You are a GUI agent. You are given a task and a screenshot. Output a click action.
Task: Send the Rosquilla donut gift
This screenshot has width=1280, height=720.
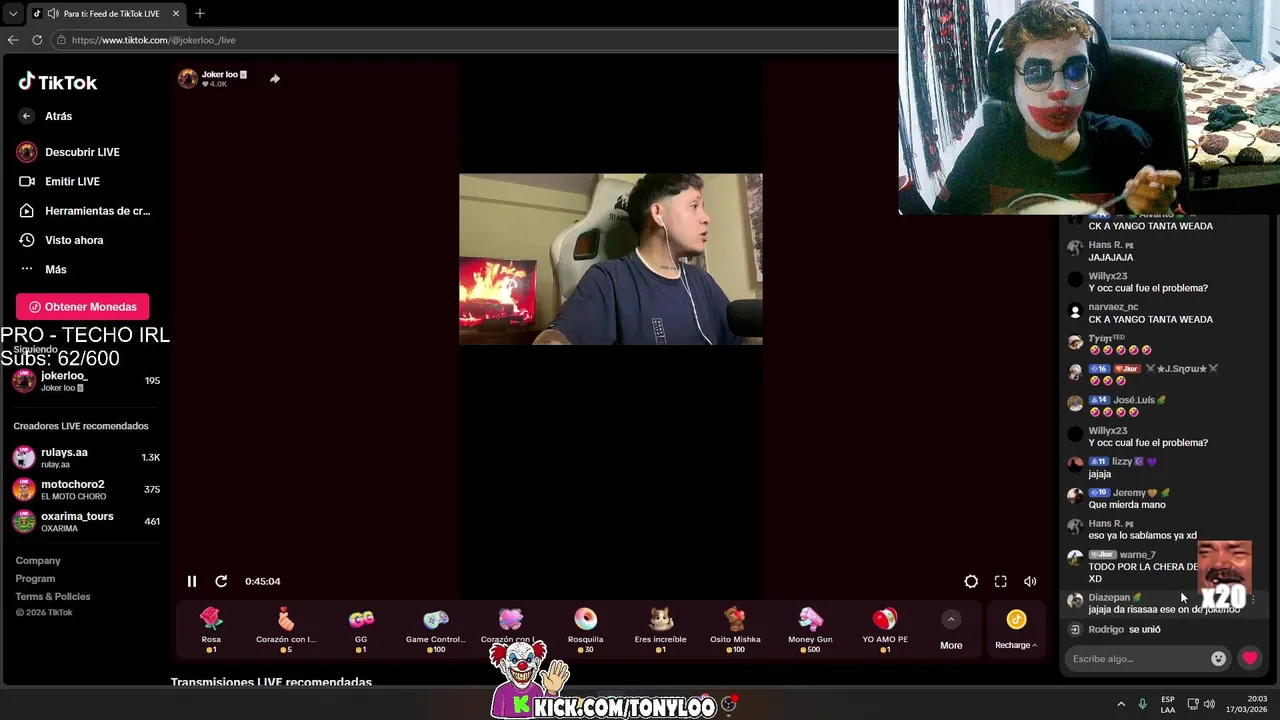(x=586, y=630)
